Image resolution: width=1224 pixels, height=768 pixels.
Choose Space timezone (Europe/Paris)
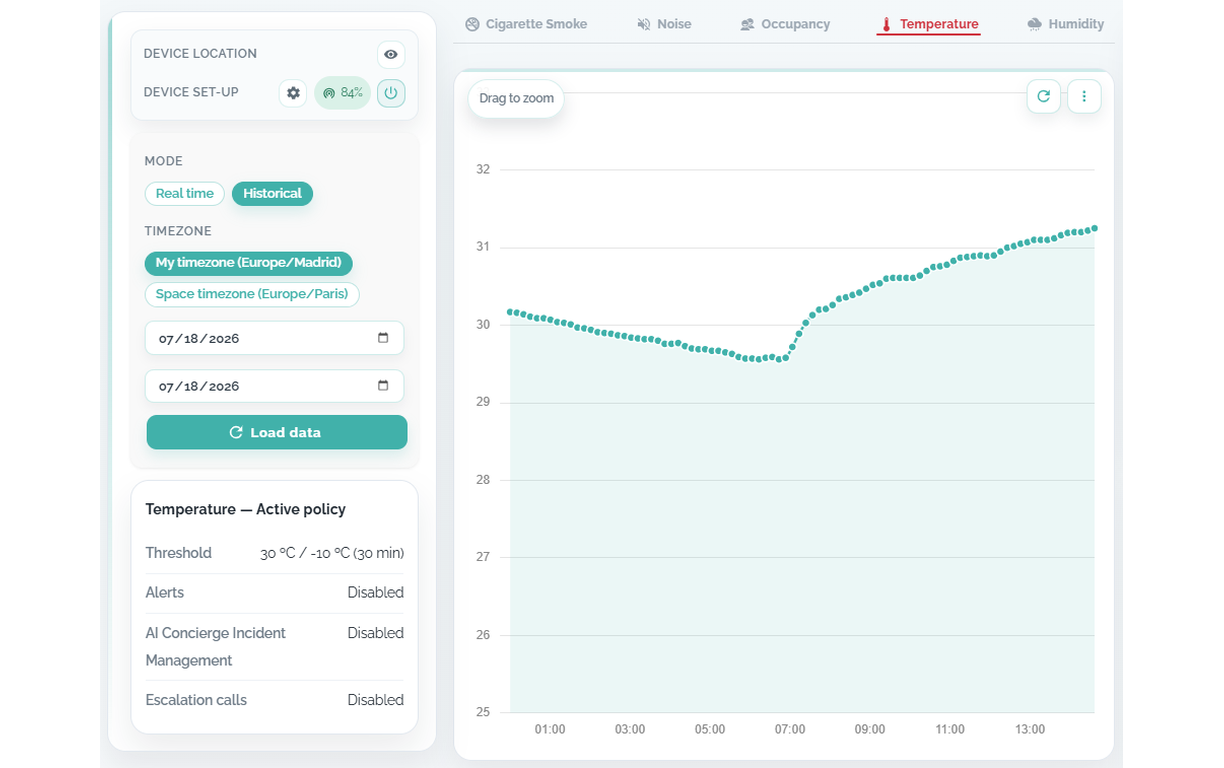pos(252,294)
